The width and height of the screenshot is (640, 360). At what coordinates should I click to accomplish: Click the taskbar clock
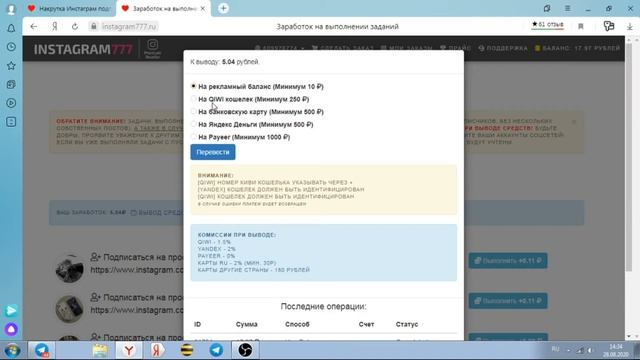(616, 350)
